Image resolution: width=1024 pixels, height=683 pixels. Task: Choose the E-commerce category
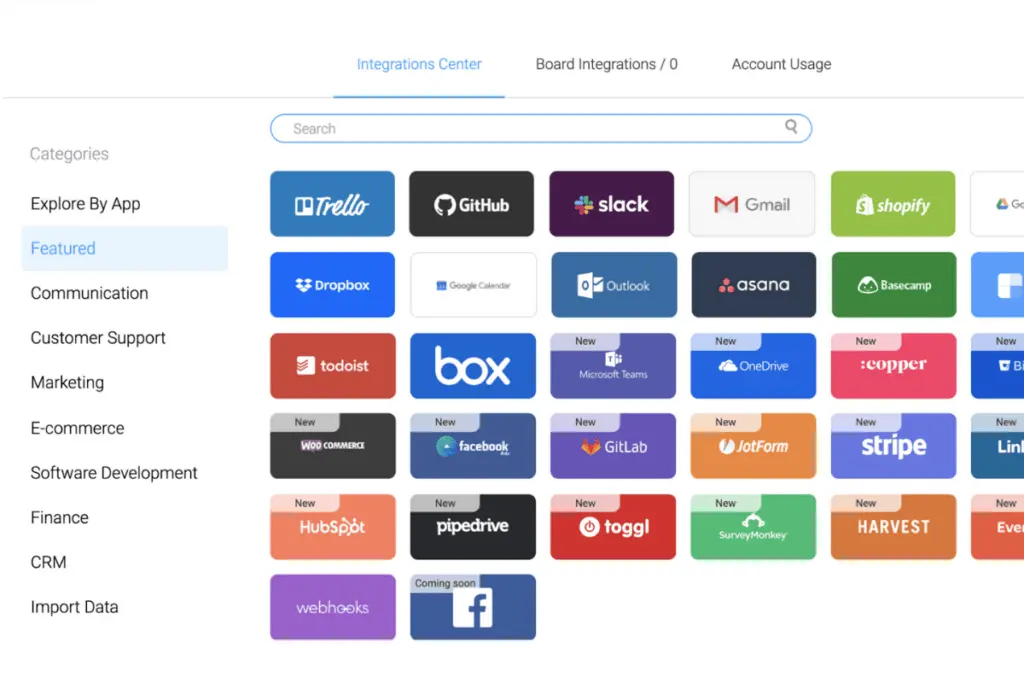[77, 428]
